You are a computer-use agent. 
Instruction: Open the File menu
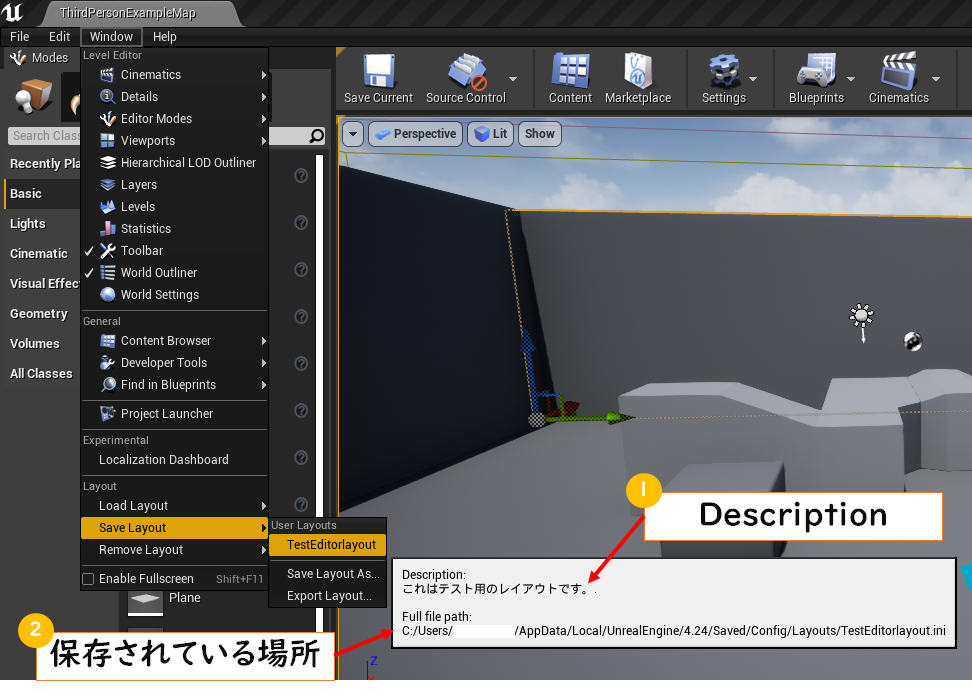[20, 37]
